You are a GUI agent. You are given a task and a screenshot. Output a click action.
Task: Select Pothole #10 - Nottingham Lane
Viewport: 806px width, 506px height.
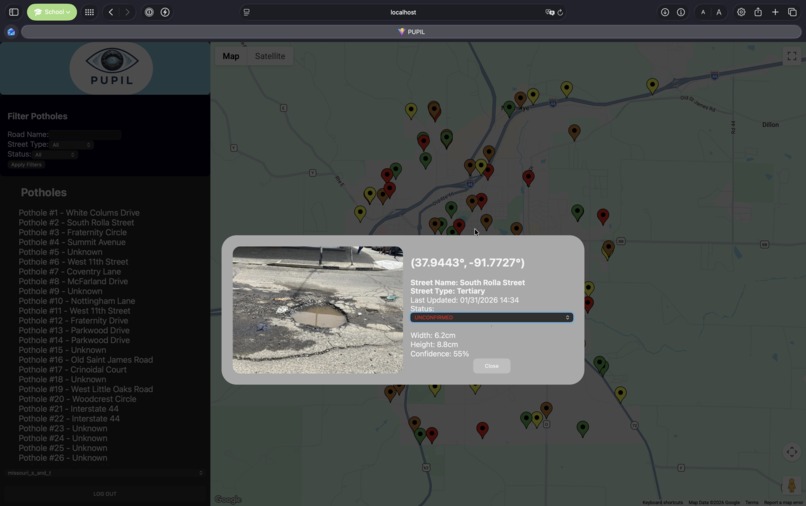click(x=77, y=301)
